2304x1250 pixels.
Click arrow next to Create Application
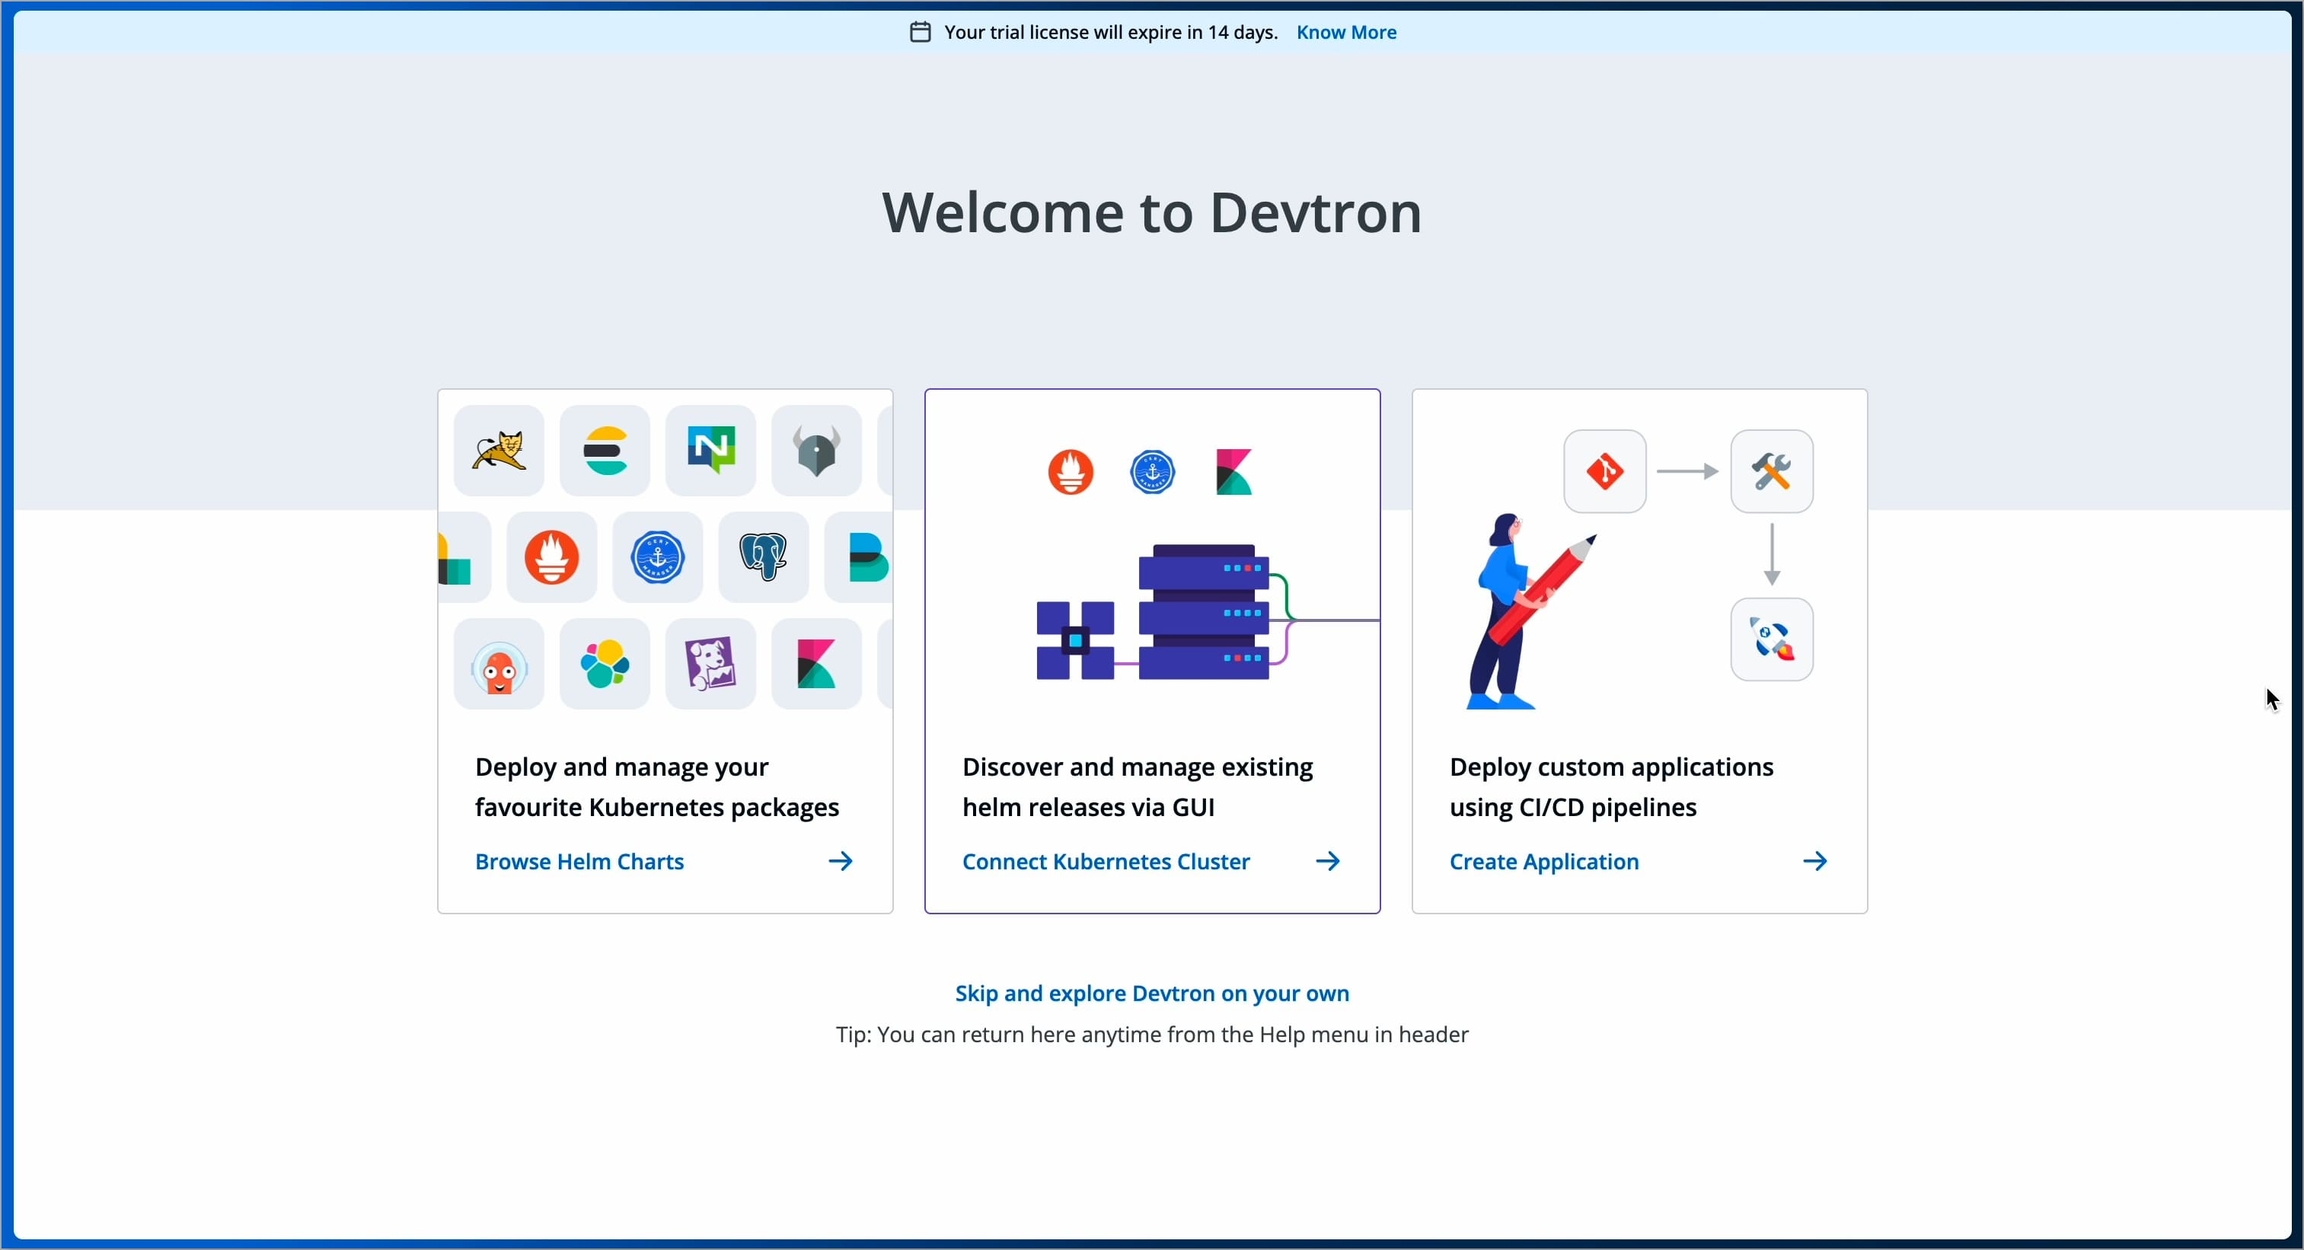(1815, 861)
